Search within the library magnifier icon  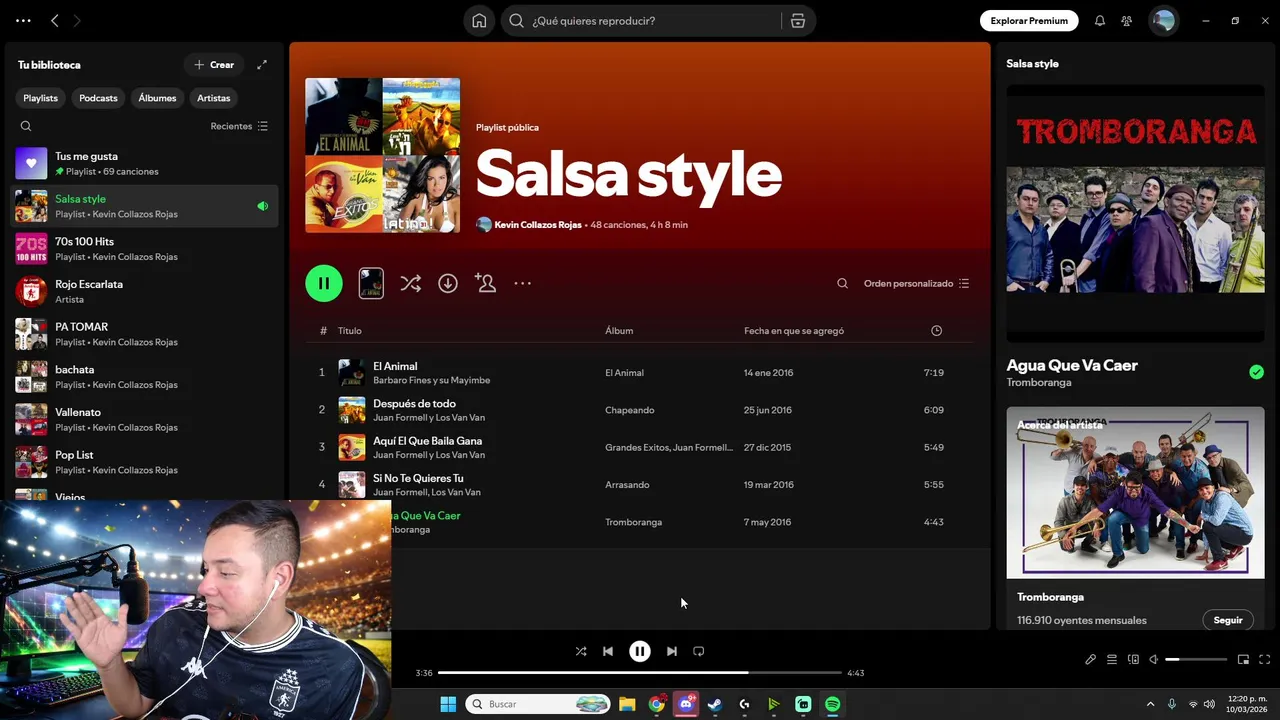(x=26, y=126)
